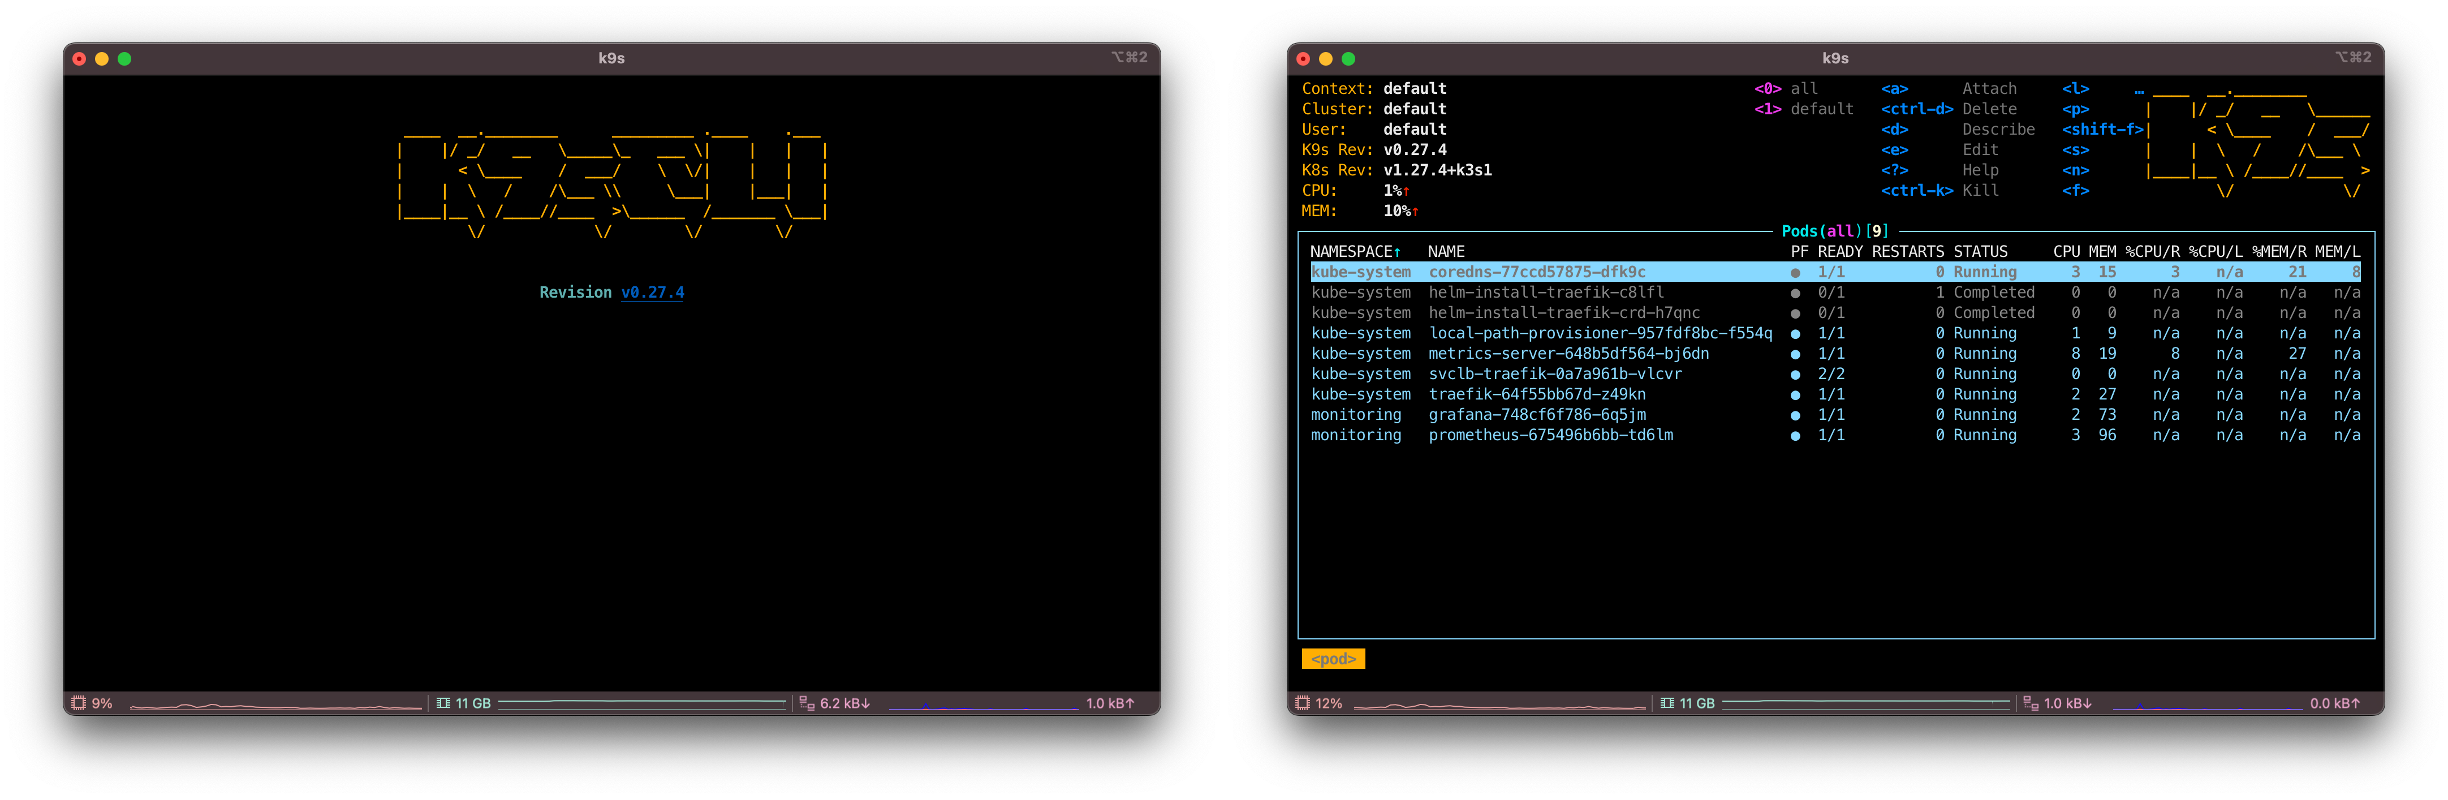The width and height of the screenshot is (2448, 800).
Task: Click port-forward dot on coredns pod row
Action: pyautogui.click(x=1796, y=273)
